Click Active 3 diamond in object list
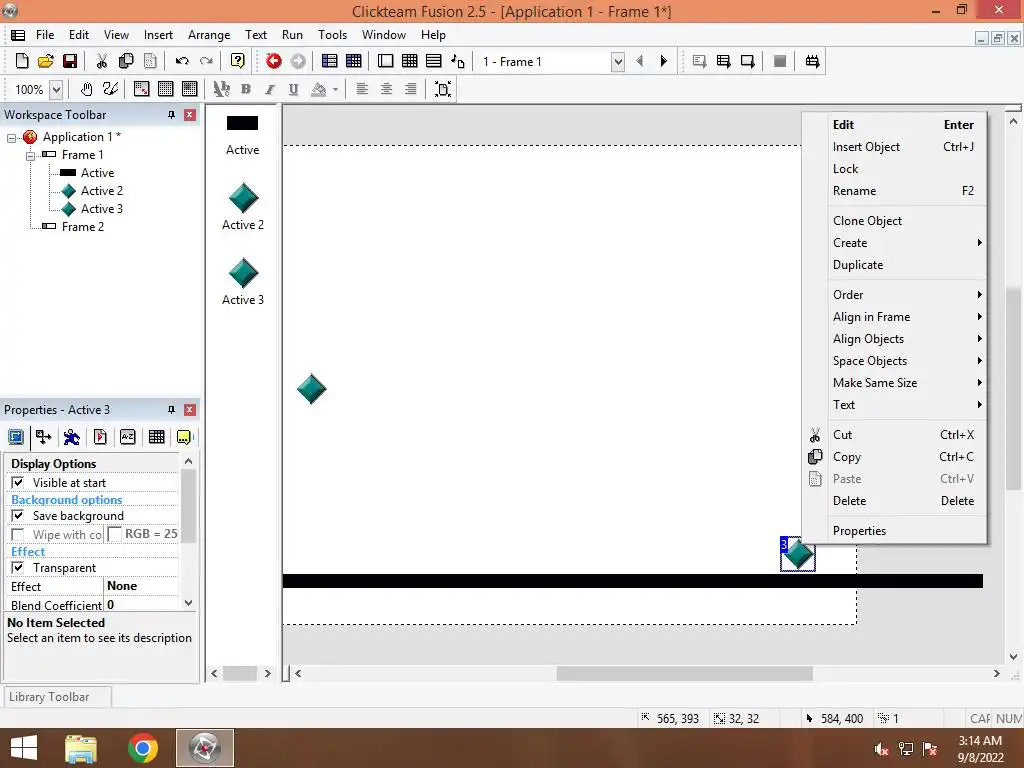 coord(243,273)
